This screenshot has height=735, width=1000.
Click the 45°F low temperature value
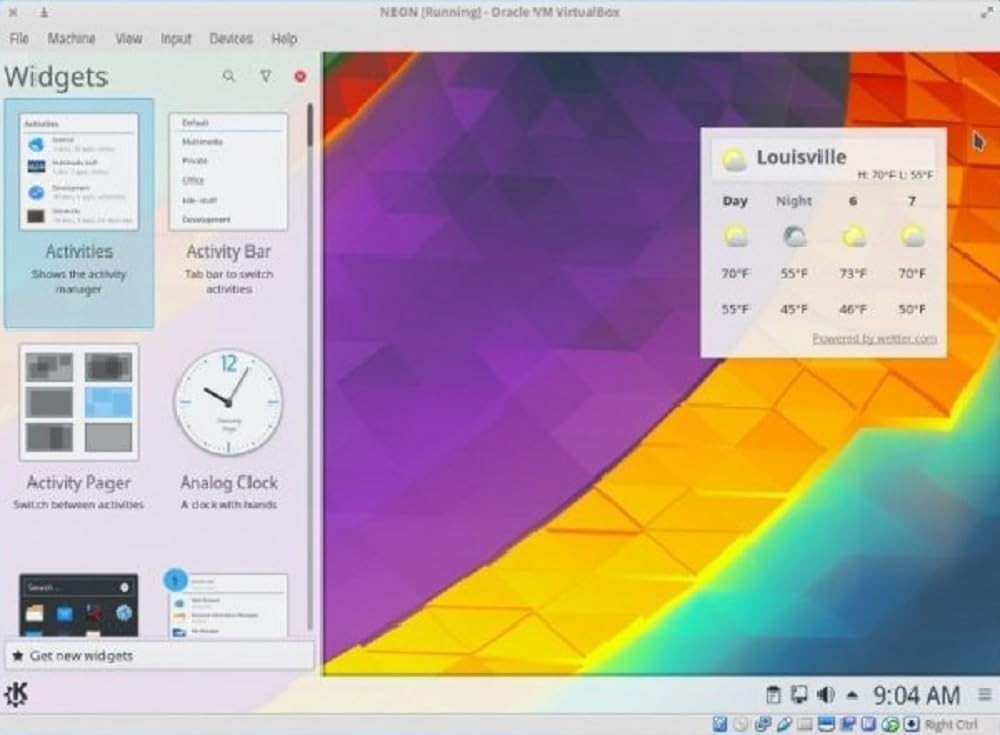794,309
